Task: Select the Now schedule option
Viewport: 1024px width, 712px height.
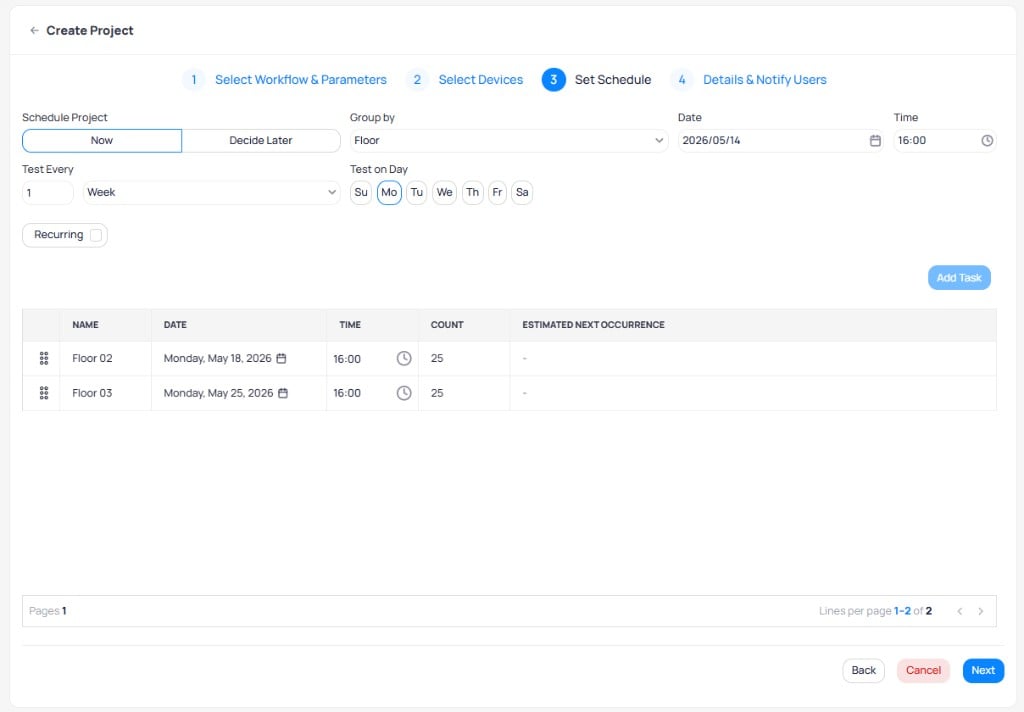Action: click(x=102, y=140)
